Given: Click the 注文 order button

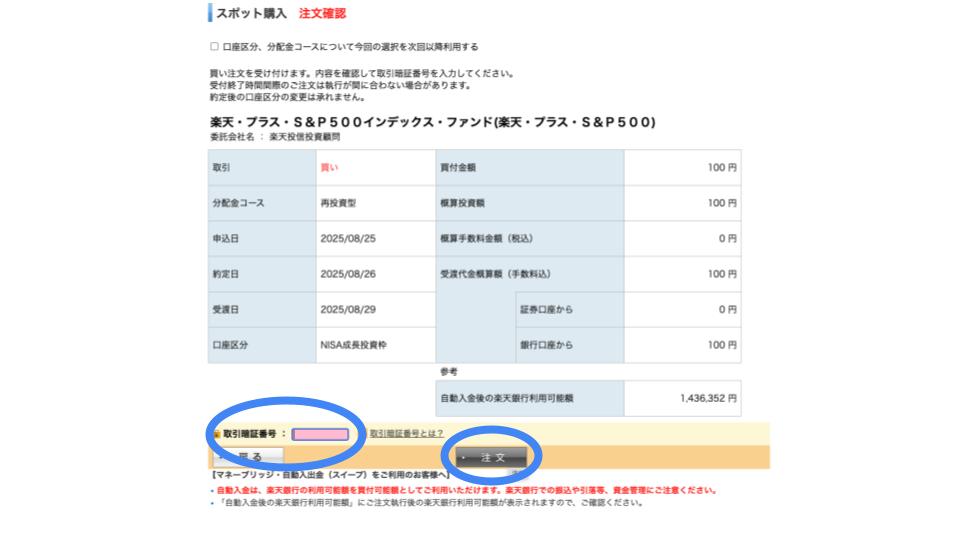Looking at the screenshot, I should [x=491, y=457].
